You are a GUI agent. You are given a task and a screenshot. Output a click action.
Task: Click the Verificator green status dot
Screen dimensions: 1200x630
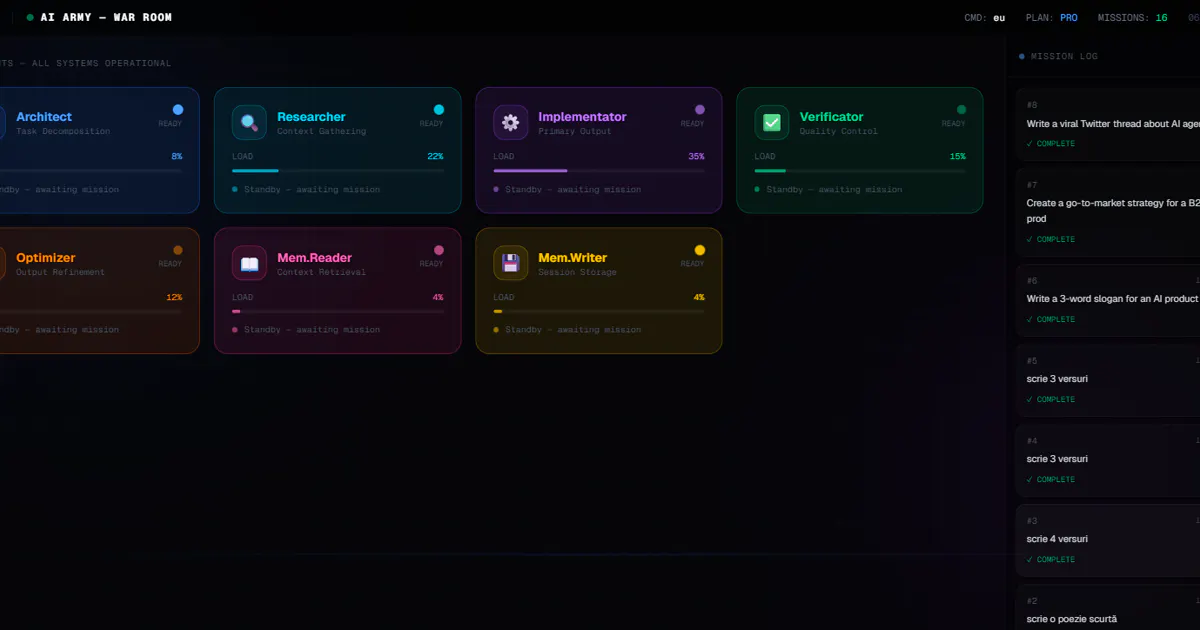point(962,110)
